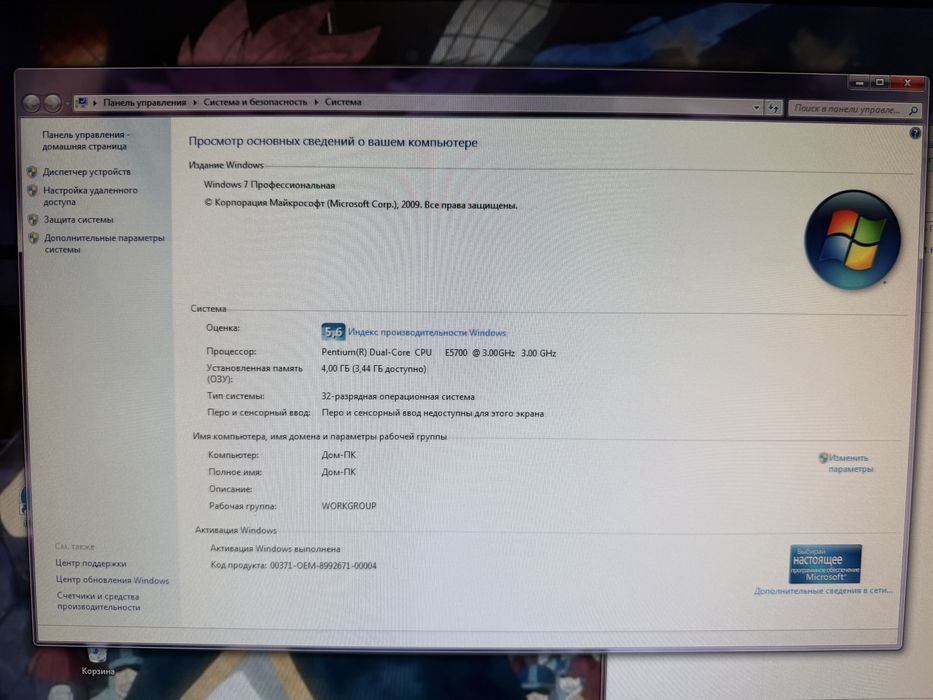Refresh the address bar view
933x700 pixels.
click(774, 108)
